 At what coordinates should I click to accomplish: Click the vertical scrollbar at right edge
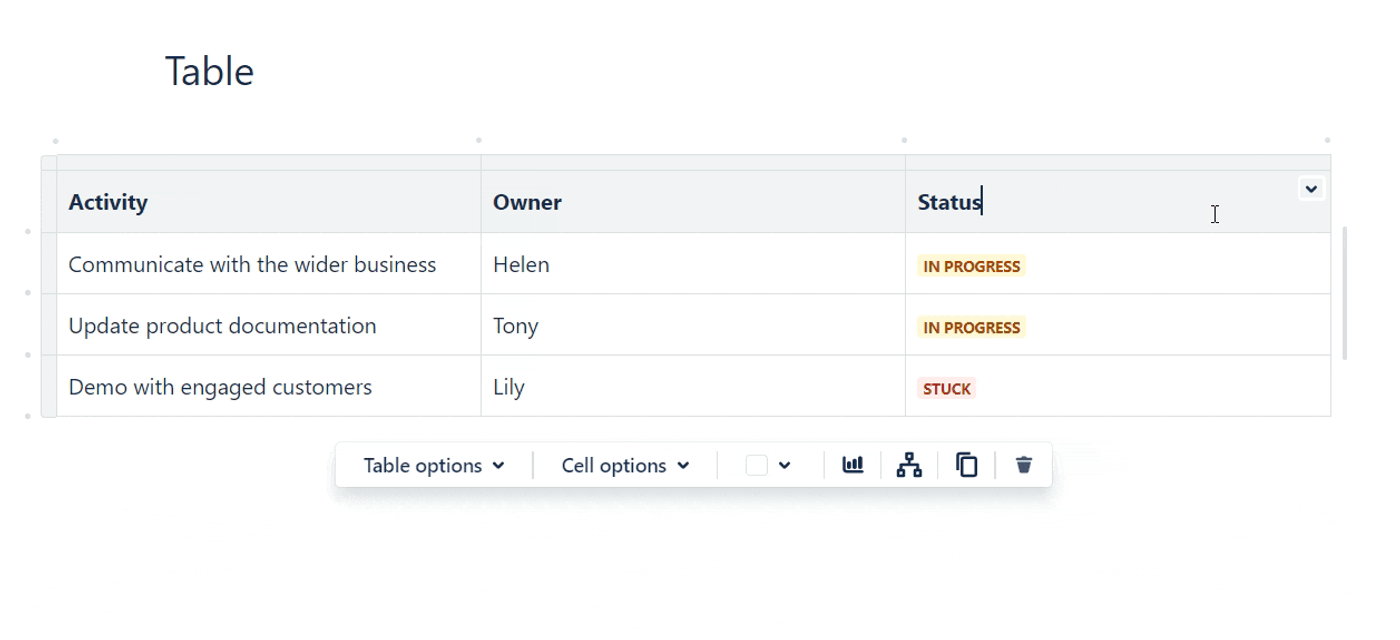[1345, 293]
